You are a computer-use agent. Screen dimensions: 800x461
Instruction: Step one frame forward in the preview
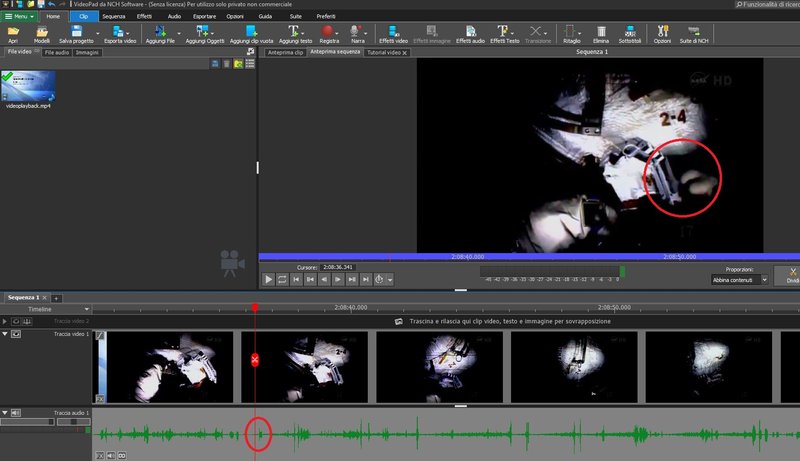pyautogui.click(x=338, y=279)
